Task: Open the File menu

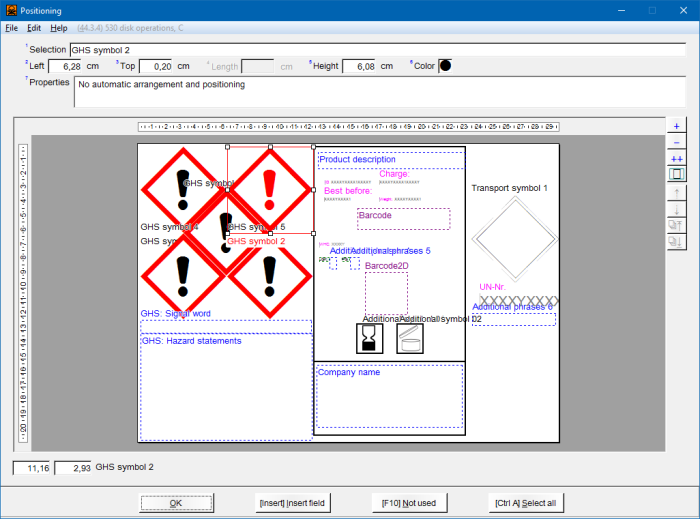Action: [12, 28]
